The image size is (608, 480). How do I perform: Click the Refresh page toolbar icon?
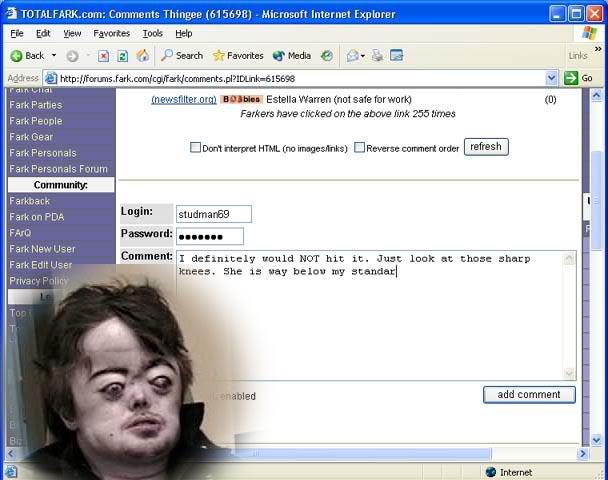coord(123,56)
